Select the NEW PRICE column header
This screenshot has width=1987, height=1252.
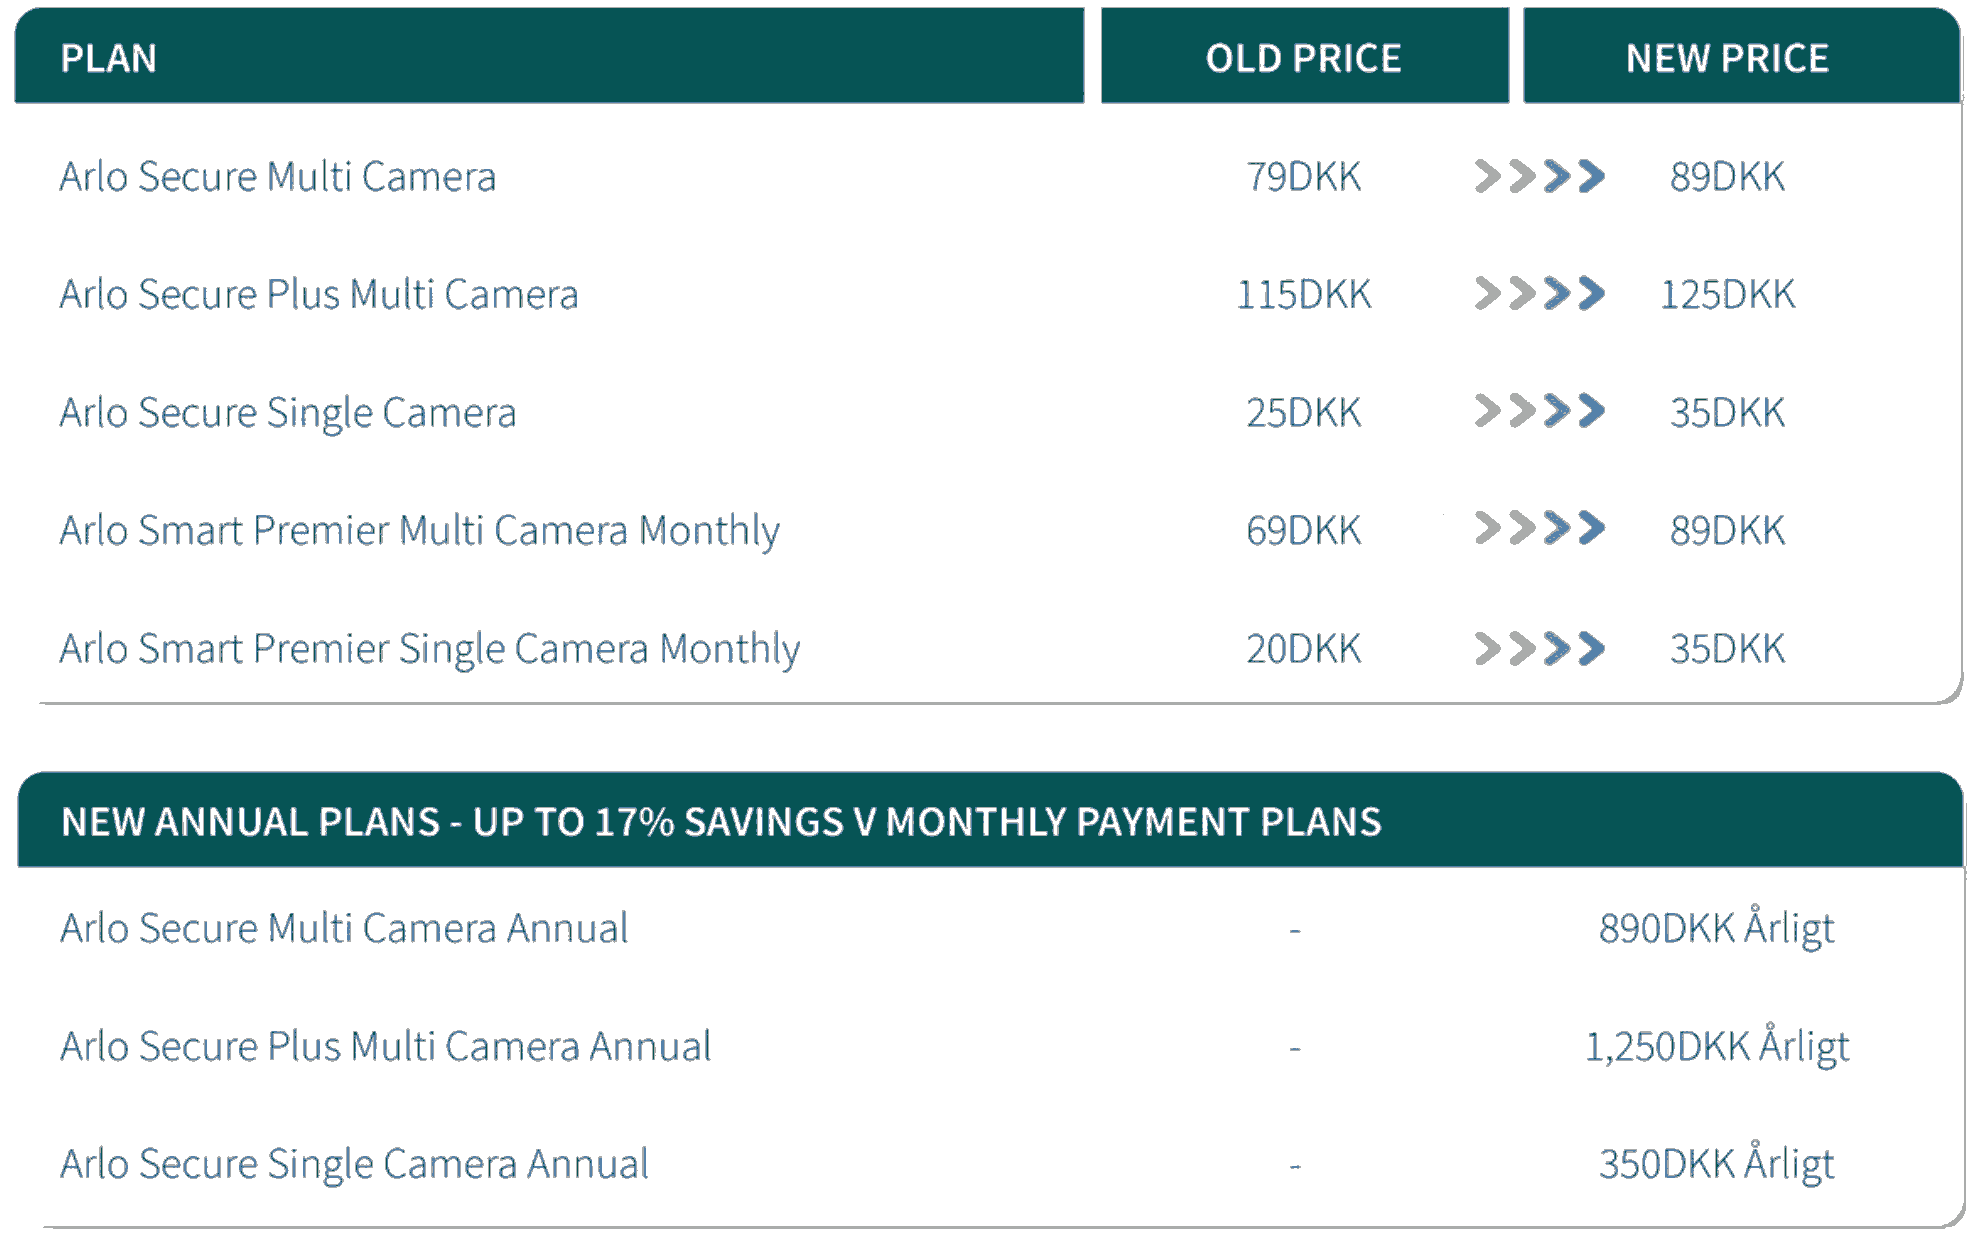point(1727,58)
